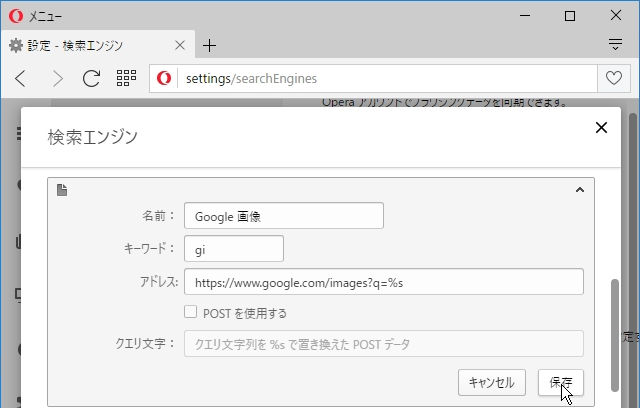Reload the current page
Viewport: 640px width, 408px height.
pyautogui.click(x=91, y=78)
